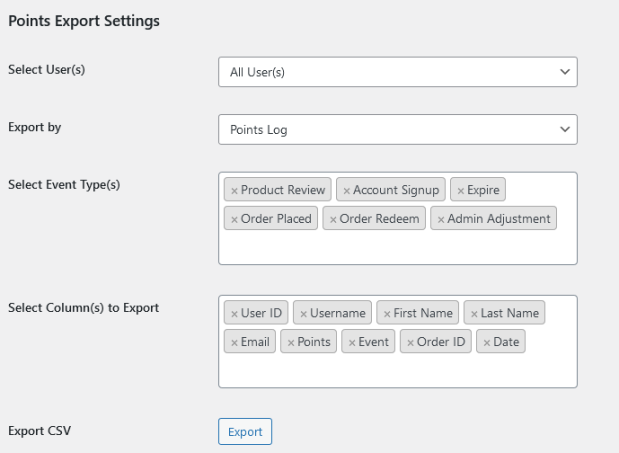Viewport: 619px width, 453px height.
Task: Remove the Last Name column tag
Action: click(474, 313)
